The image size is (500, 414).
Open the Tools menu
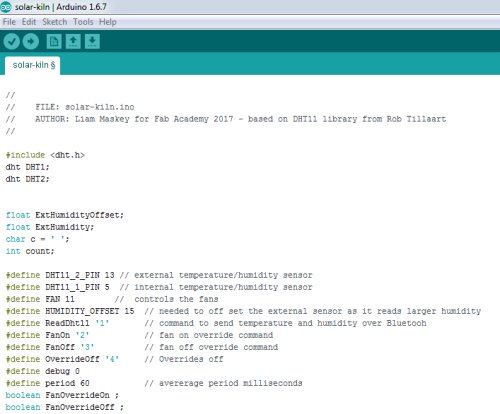(83, 22)
